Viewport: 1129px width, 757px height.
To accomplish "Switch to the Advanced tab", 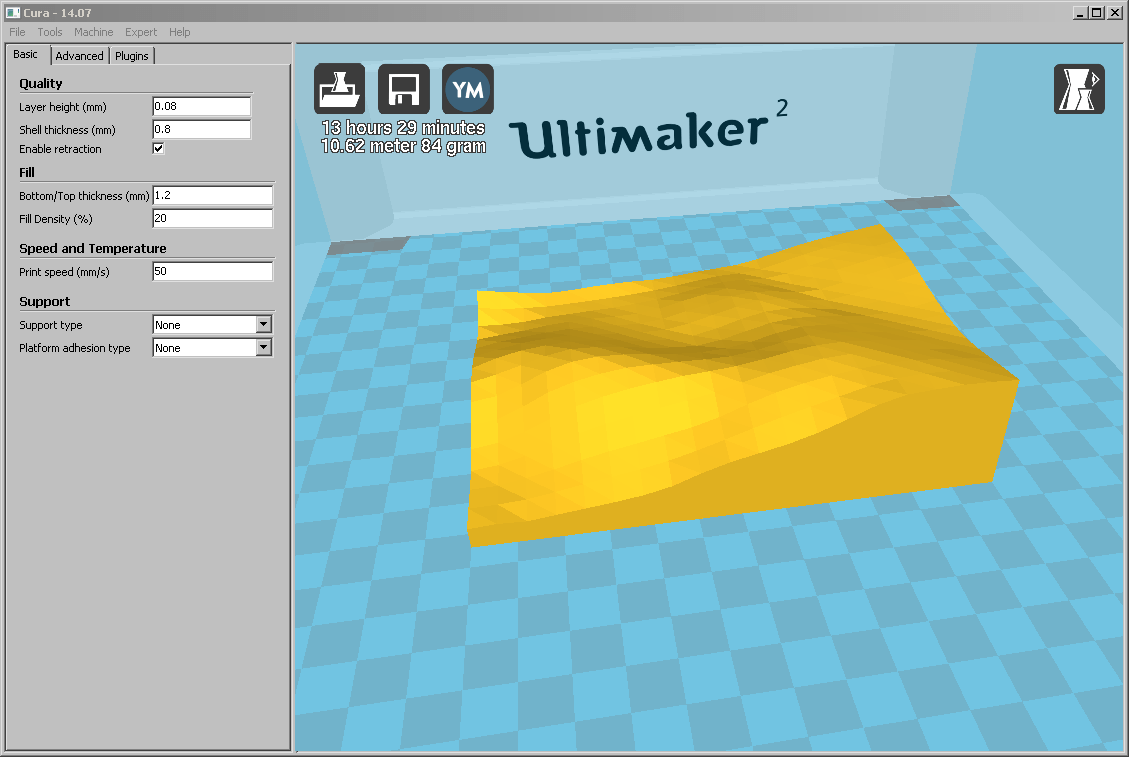I will tap(79, 55).
